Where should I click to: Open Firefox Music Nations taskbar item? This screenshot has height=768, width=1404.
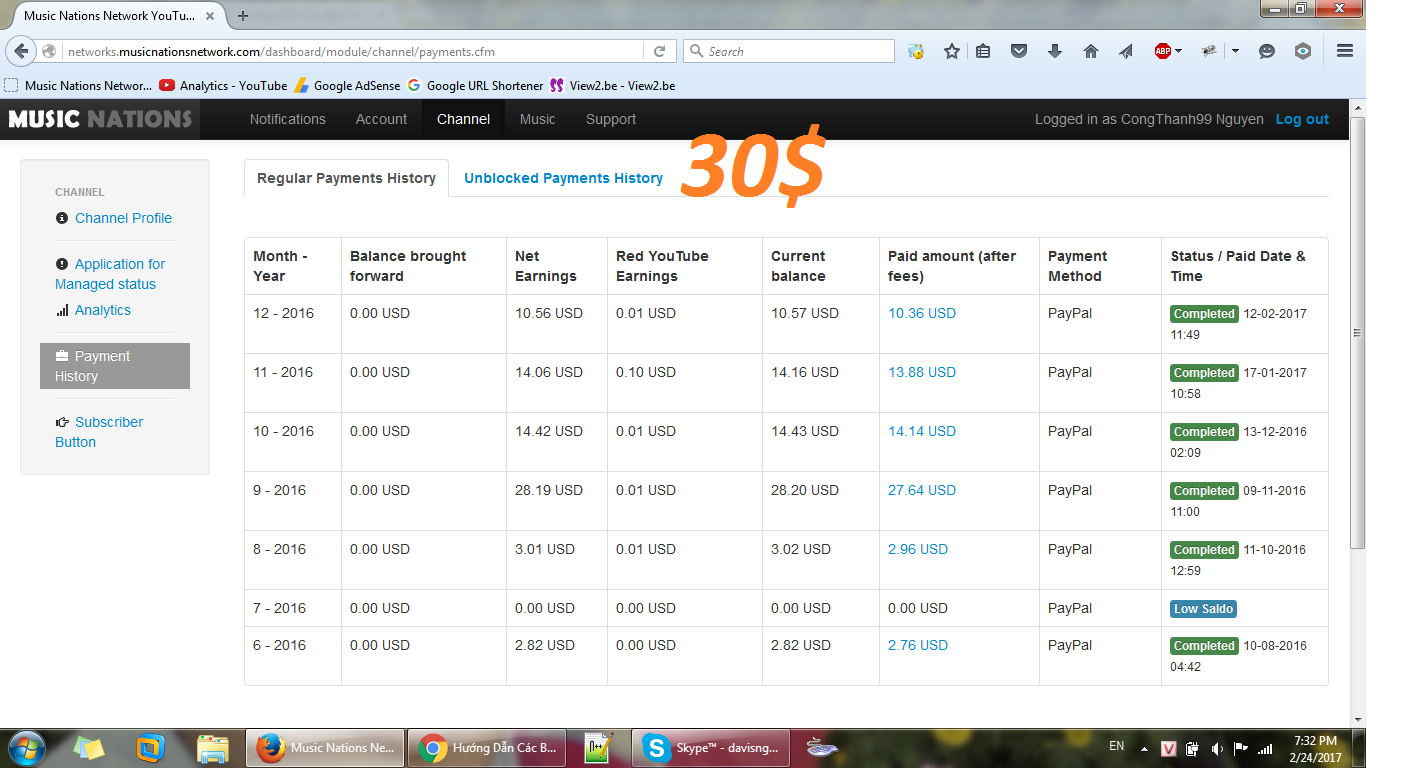[x=325, y=748]
